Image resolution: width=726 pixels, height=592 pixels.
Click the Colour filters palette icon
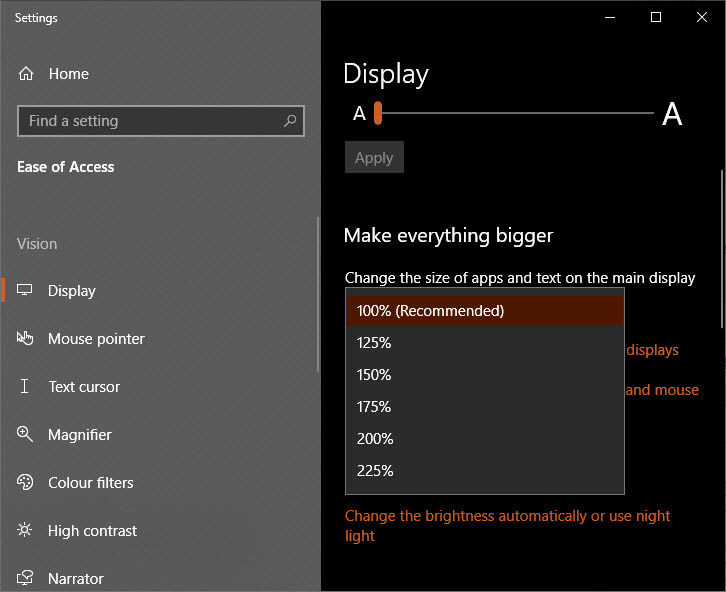click(x=25, y=482)
